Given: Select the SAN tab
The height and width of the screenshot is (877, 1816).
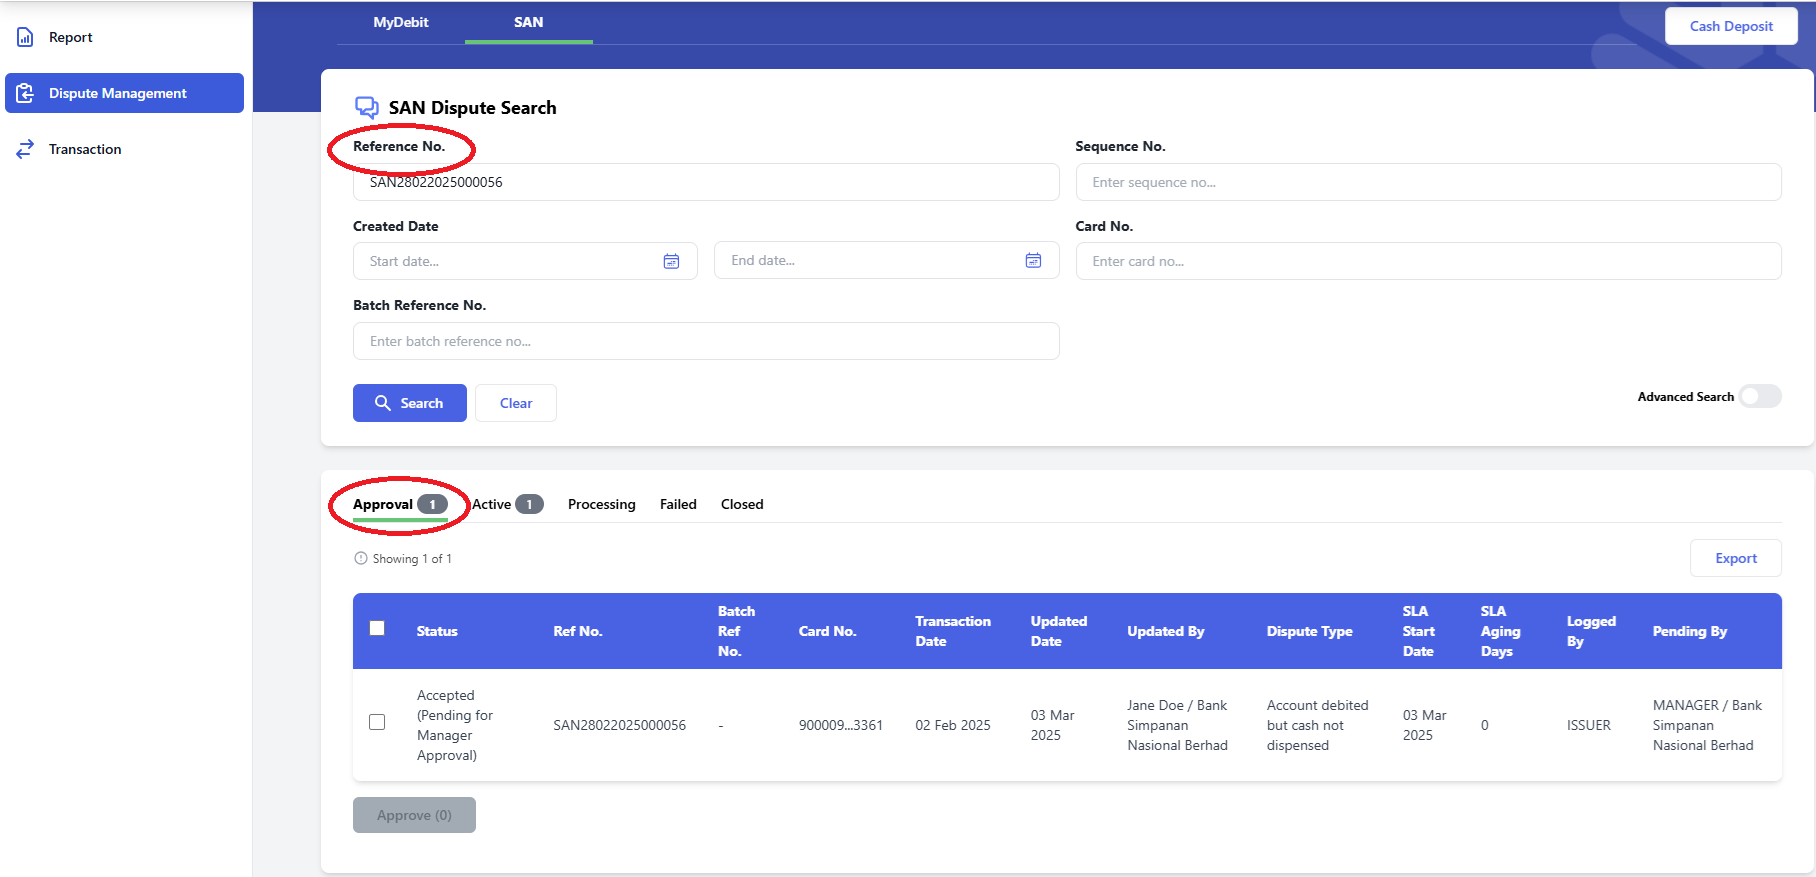Looking at the screenshot, I should coord(529,22).
